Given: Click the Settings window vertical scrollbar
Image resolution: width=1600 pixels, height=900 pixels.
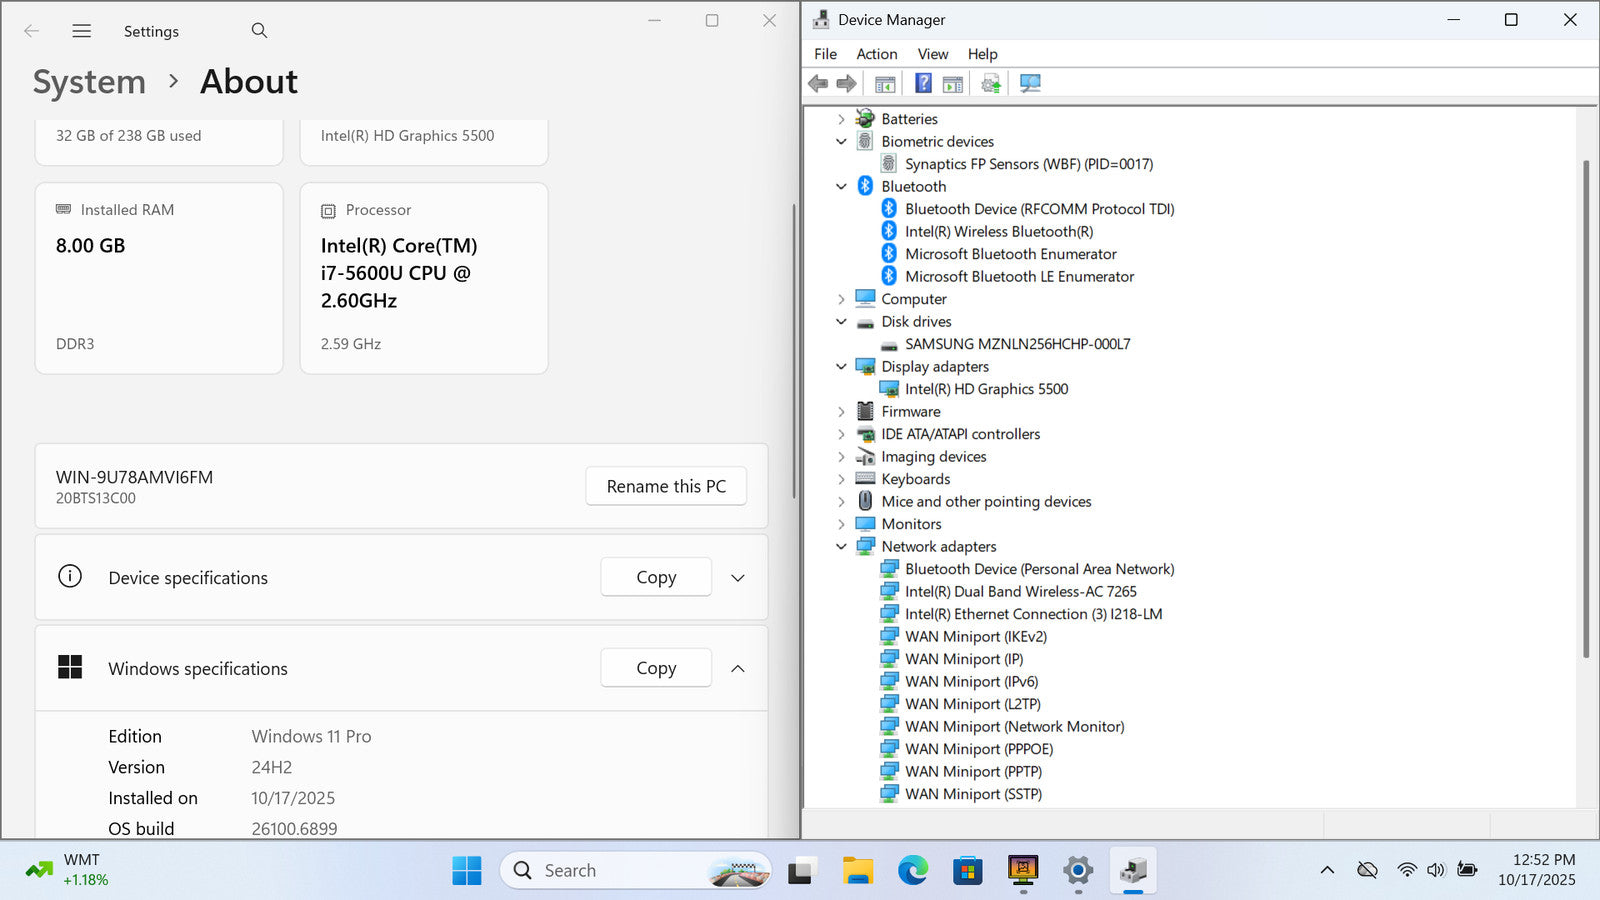Looking at the screenshot, I should coord(794,351).
